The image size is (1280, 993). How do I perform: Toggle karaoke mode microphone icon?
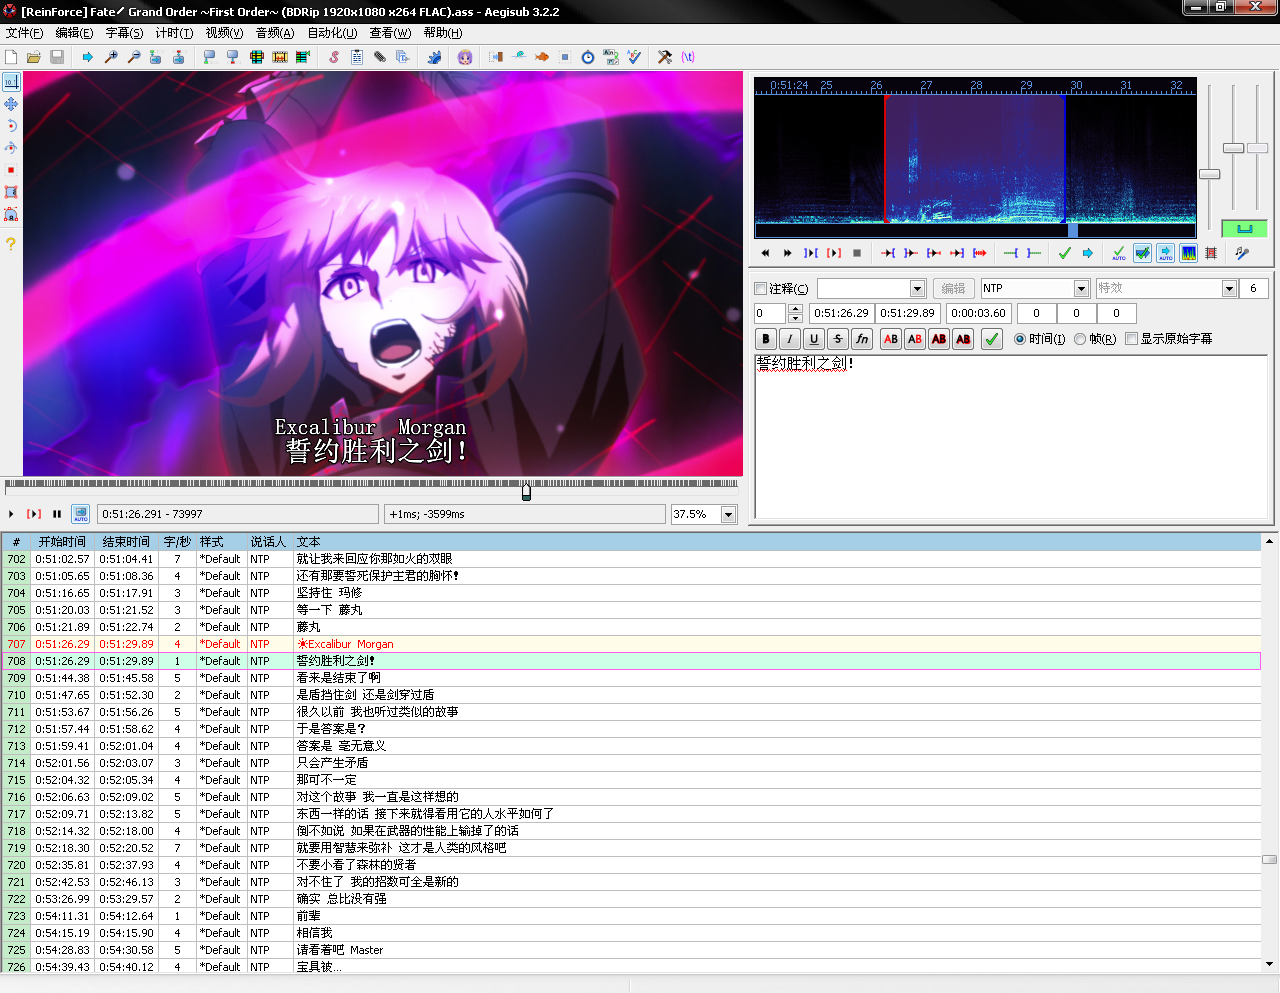pyautogui.click(x=1242, y=253)
